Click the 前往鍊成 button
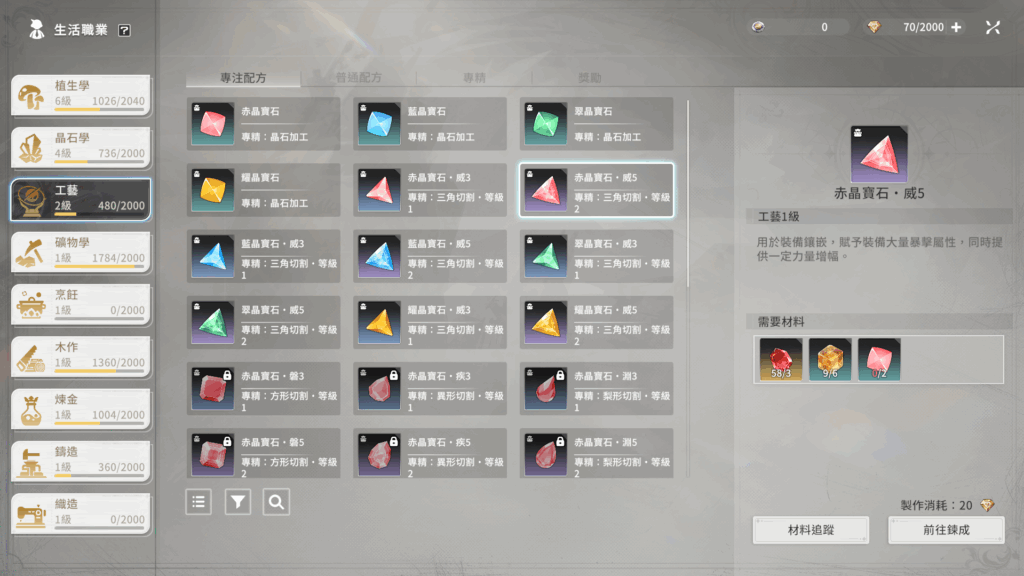 pos(946,530)
